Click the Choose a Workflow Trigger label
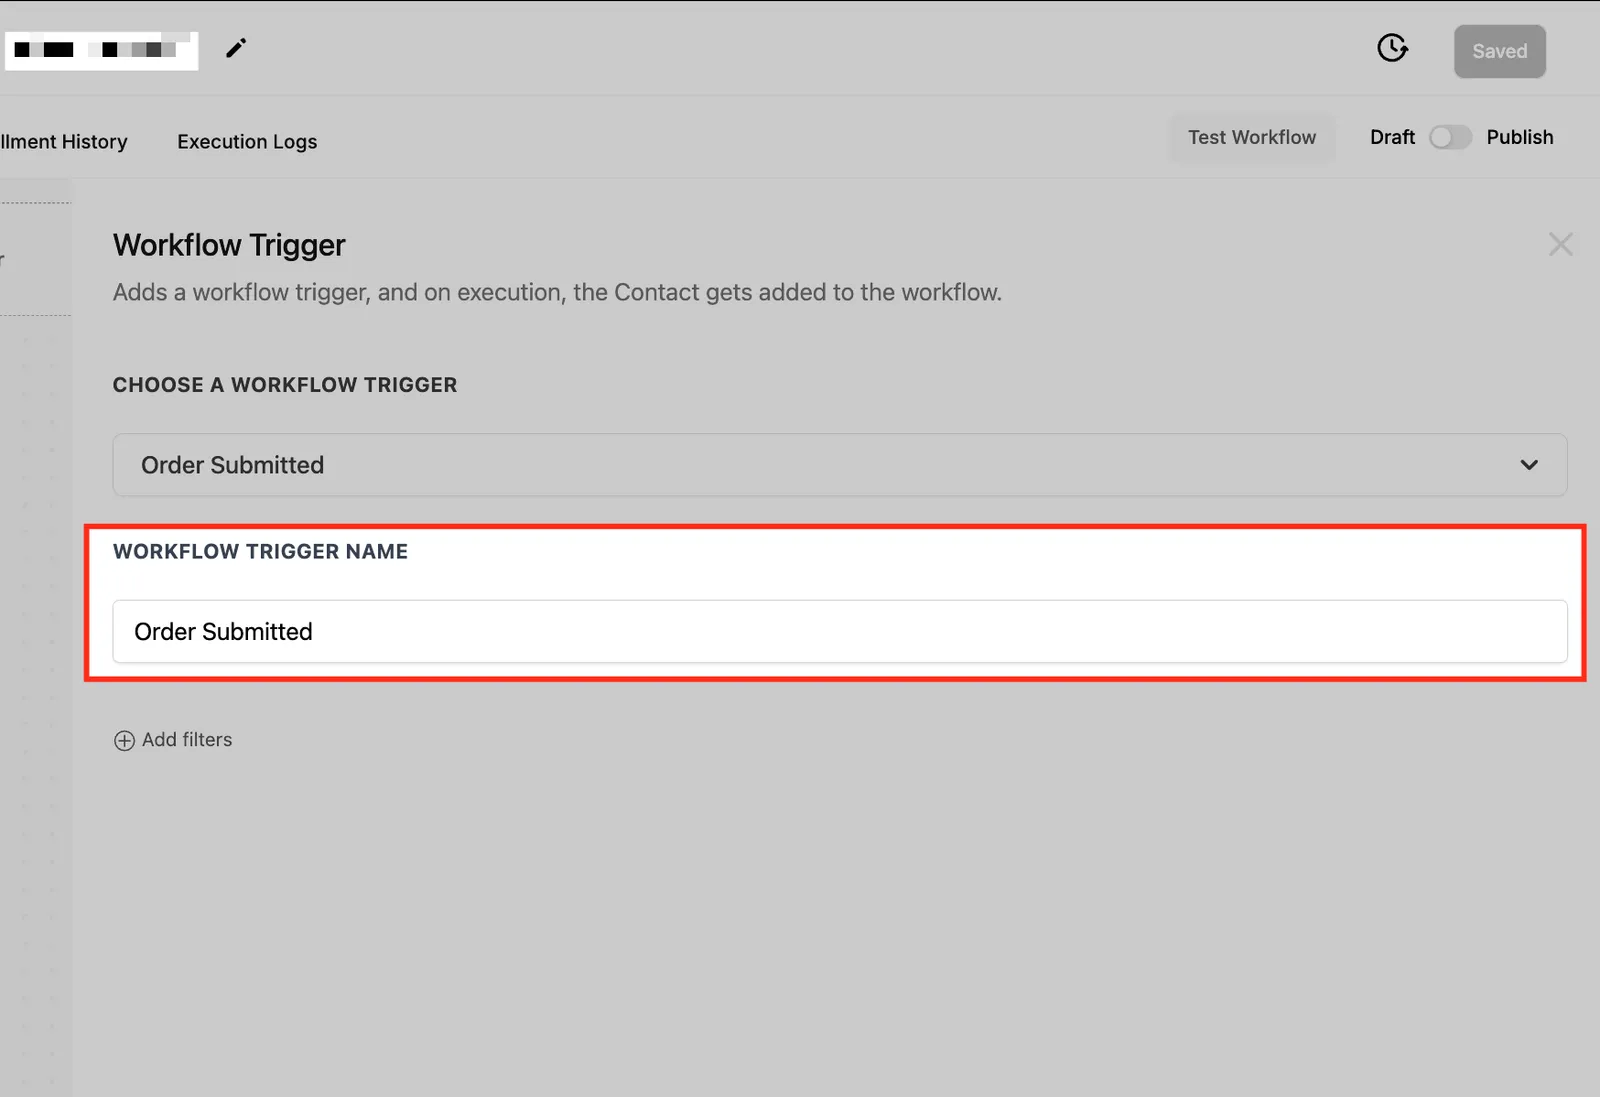 (x=285, y=385)
